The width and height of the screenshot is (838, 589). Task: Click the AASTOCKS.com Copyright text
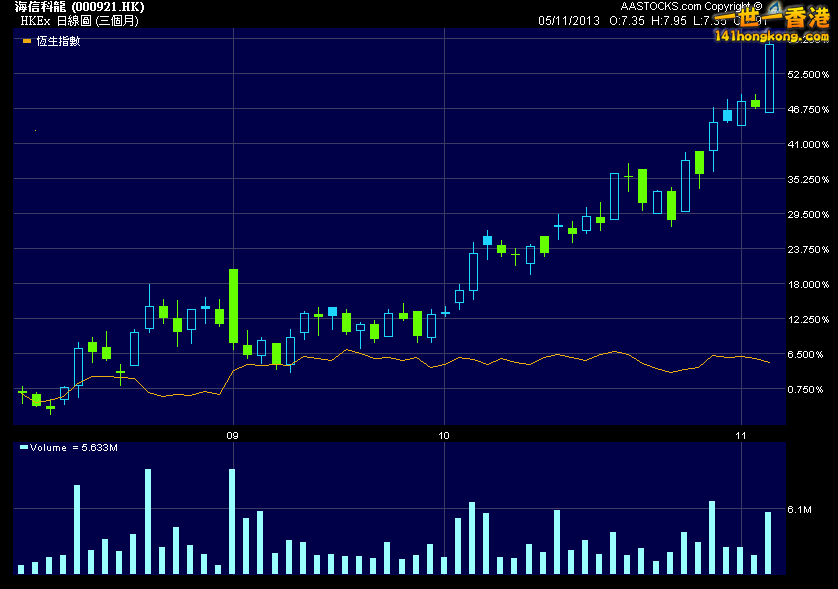click(691, 6)
